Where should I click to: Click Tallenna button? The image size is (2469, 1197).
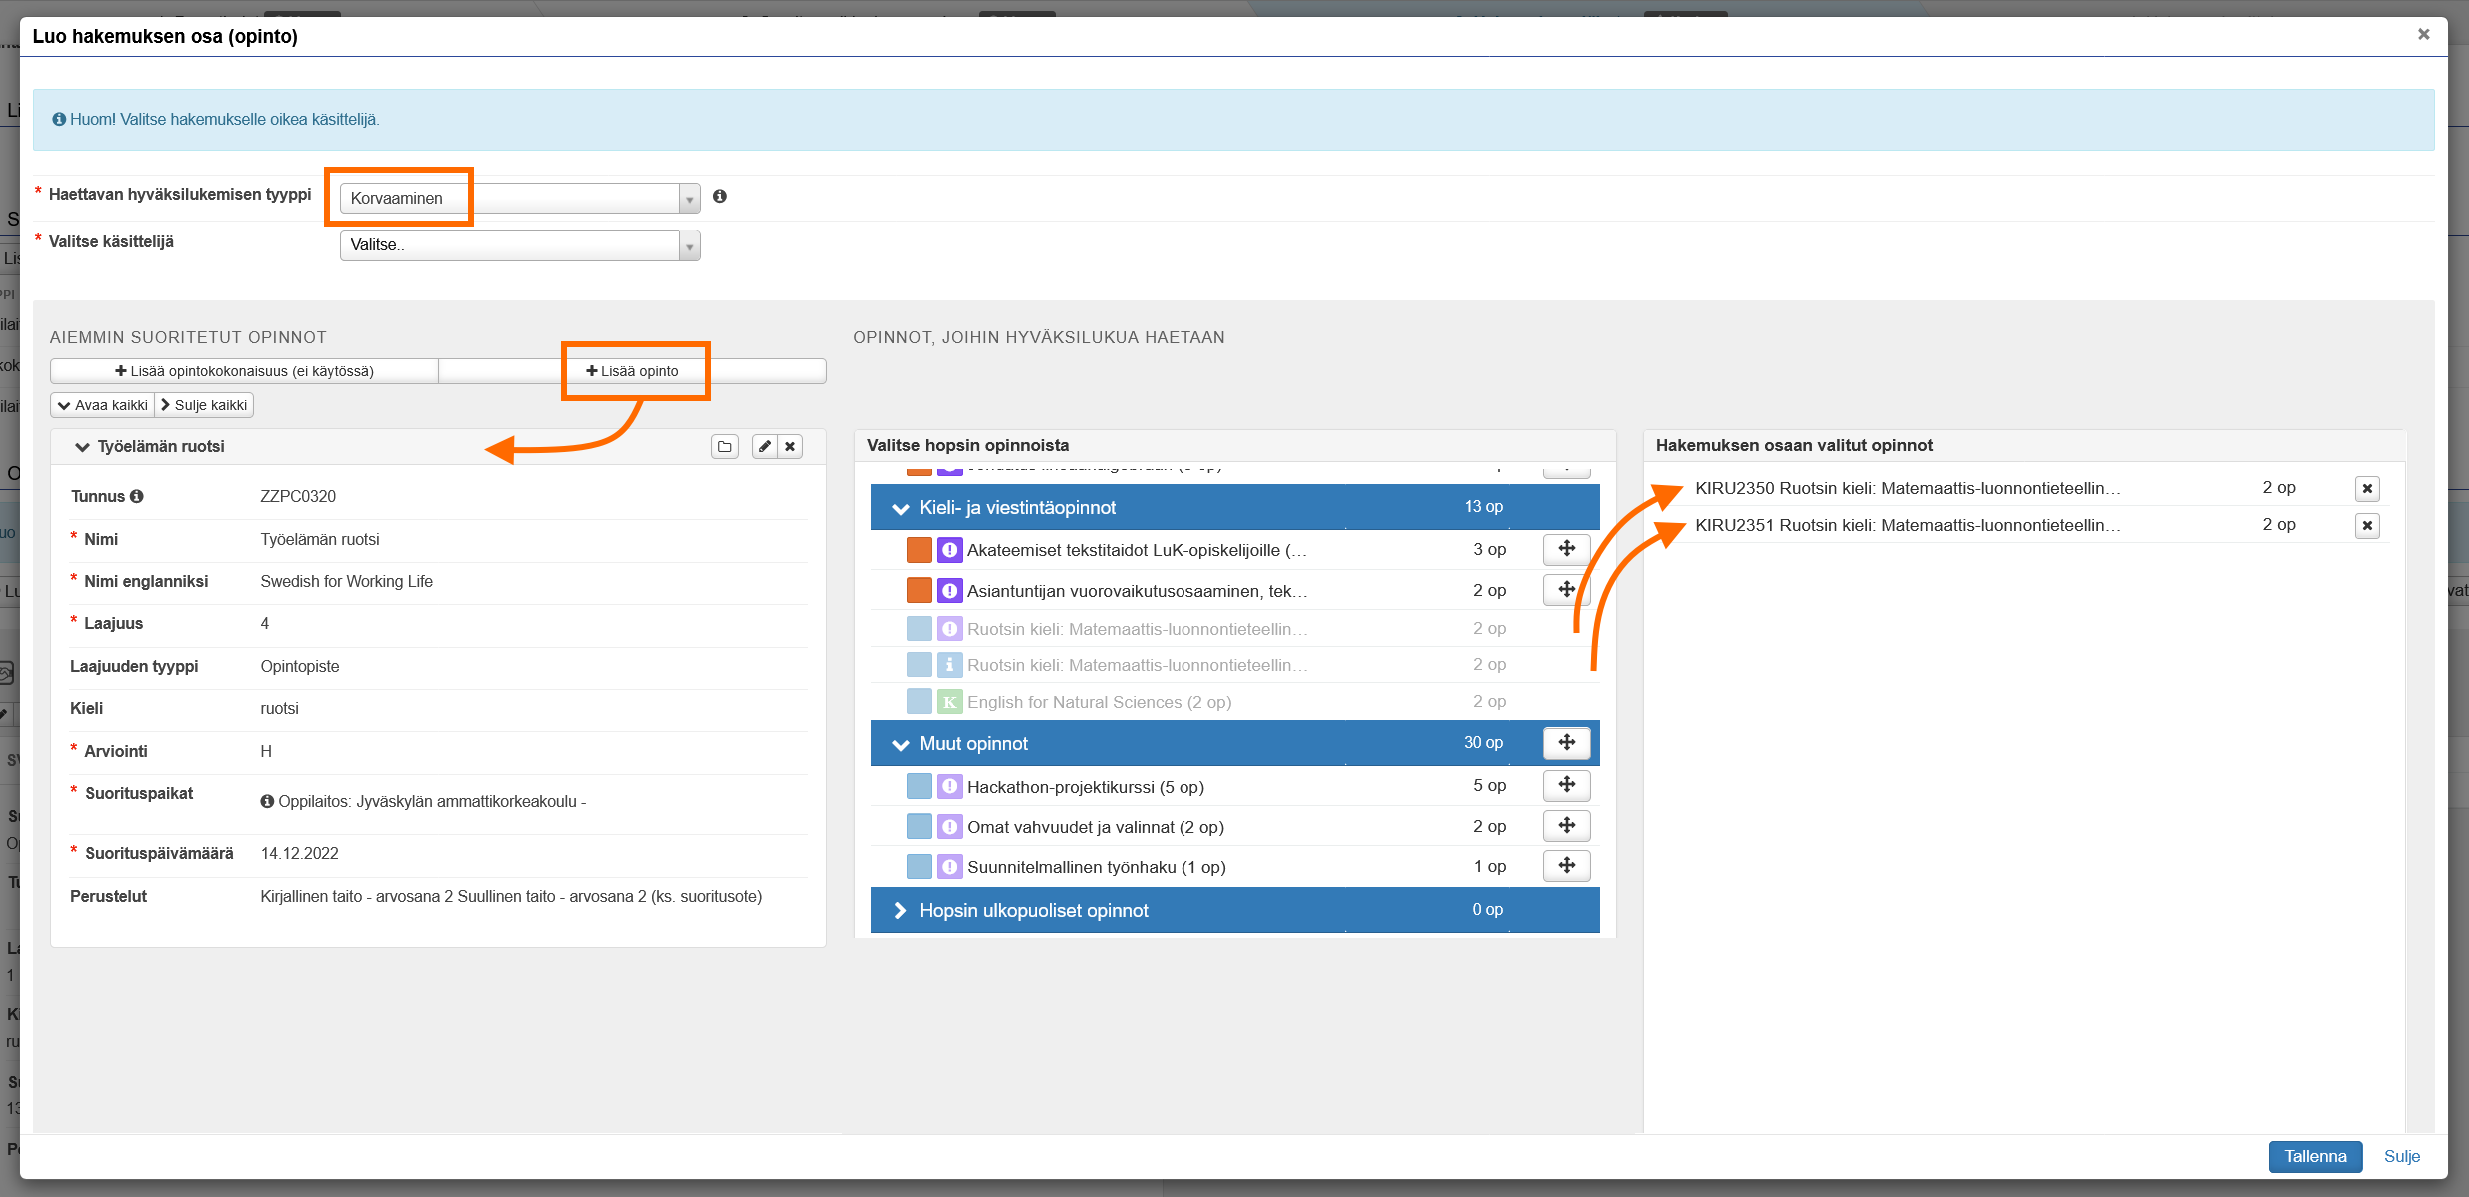pyautogui.click(x=2314, y=1156)
